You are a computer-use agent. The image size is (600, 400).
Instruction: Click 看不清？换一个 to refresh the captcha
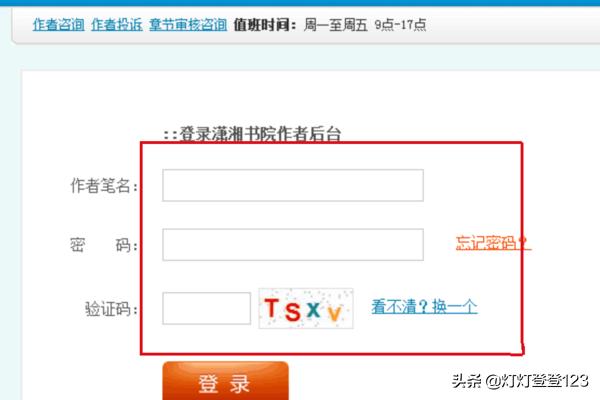[424, 307]
